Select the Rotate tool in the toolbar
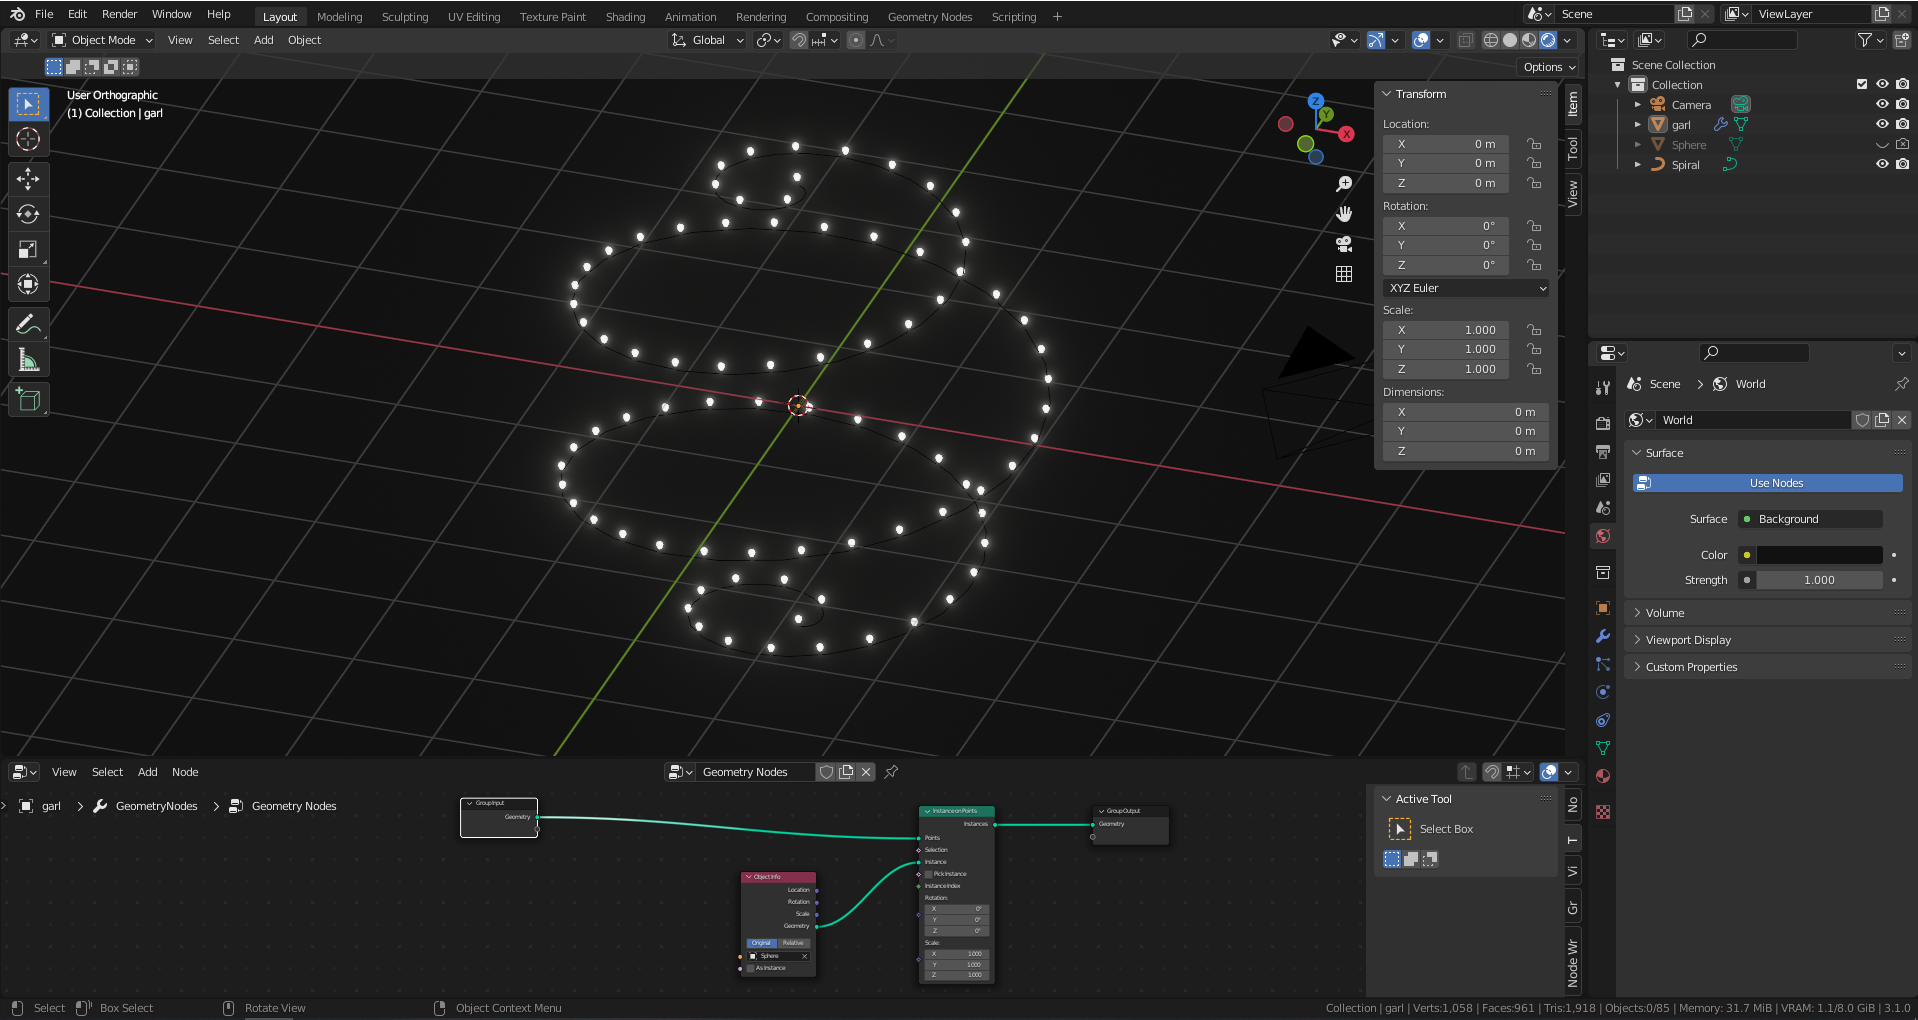This screenshot has width=1918, height=1020. (x=28, y=214)
